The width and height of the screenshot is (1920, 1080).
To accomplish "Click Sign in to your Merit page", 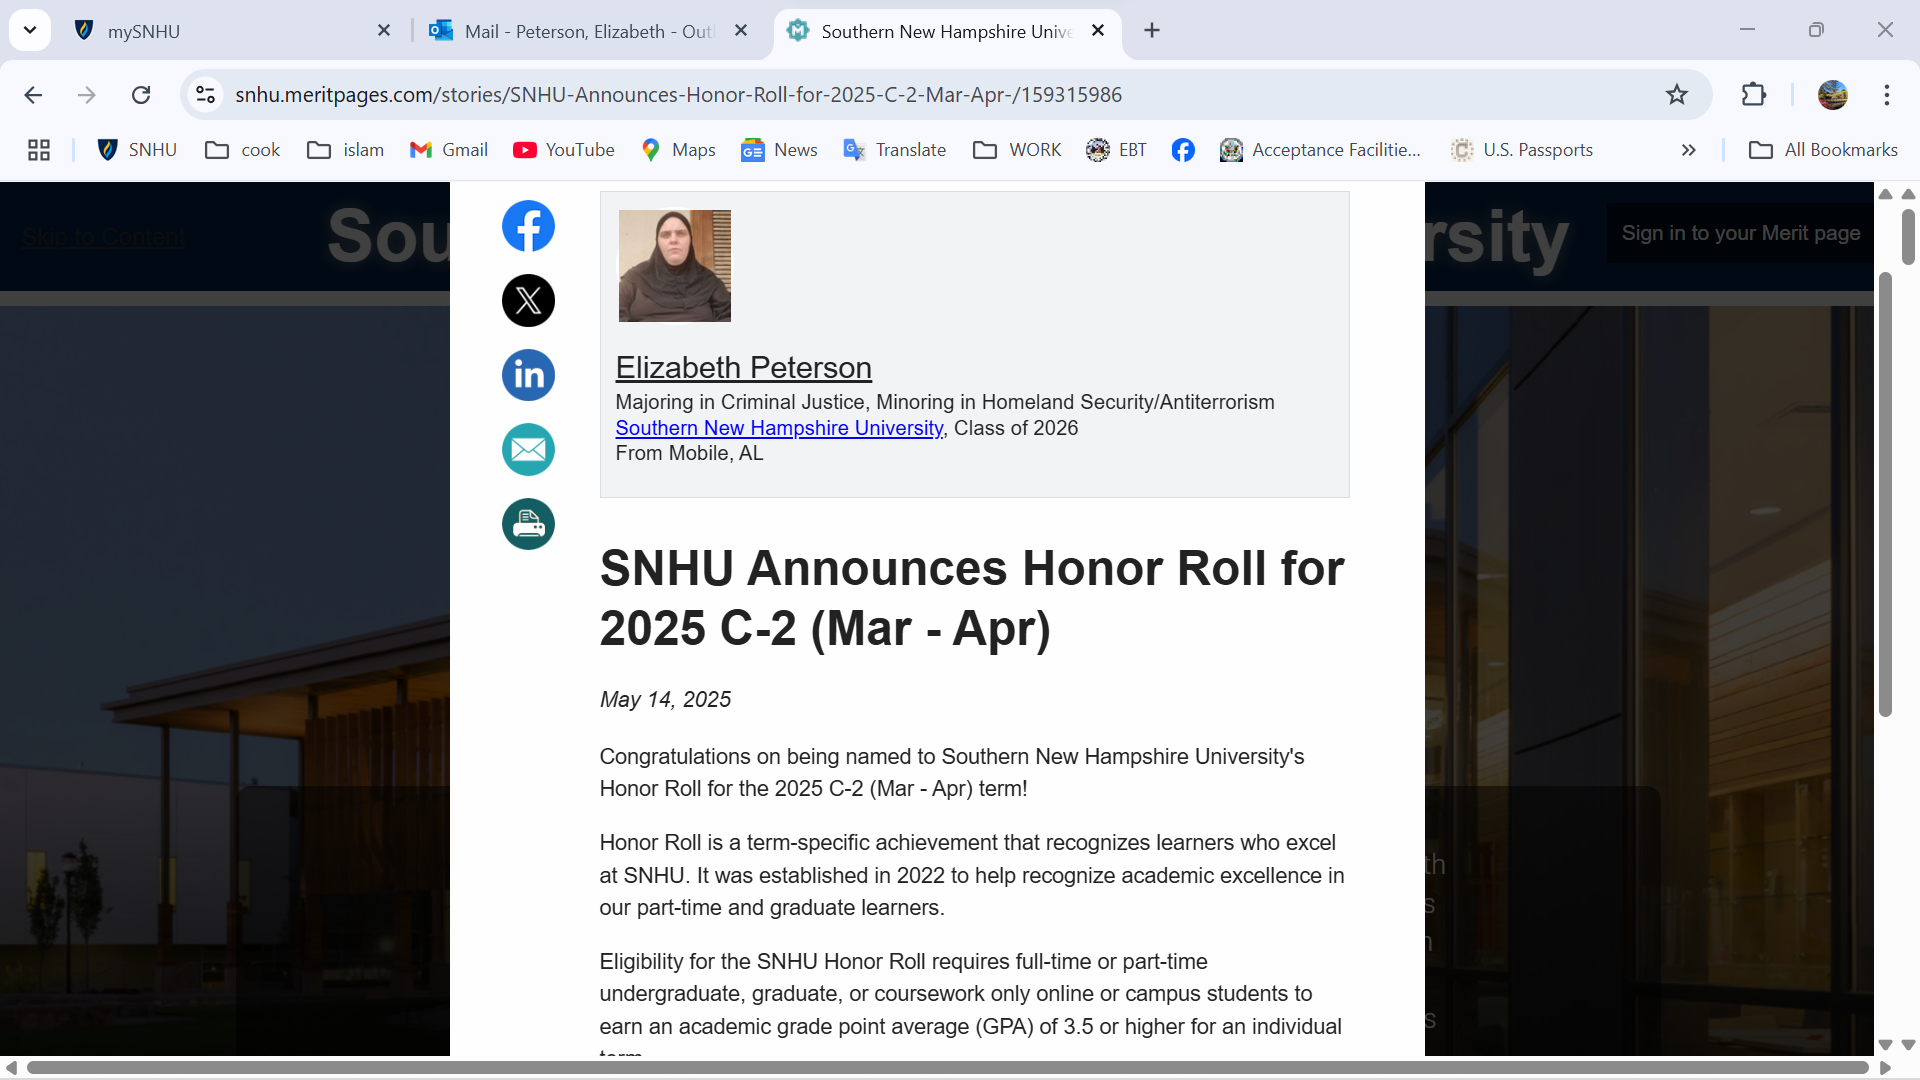I will click(1740, 233).
